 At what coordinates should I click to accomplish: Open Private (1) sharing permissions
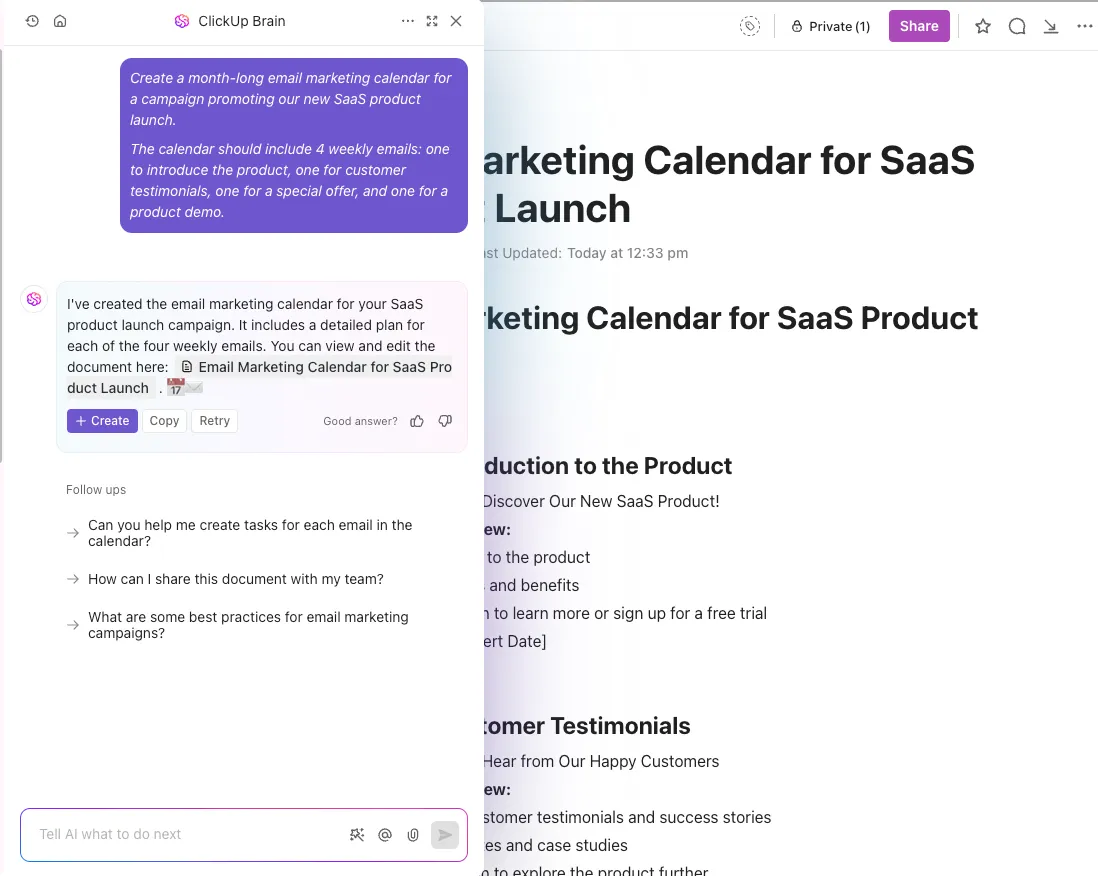click(831, 27)
